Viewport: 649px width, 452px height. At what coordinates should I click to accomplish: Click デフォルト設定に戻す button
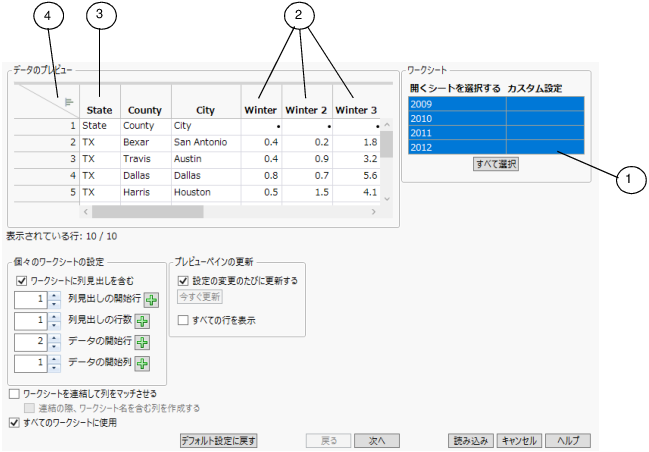tap(219, 440)
